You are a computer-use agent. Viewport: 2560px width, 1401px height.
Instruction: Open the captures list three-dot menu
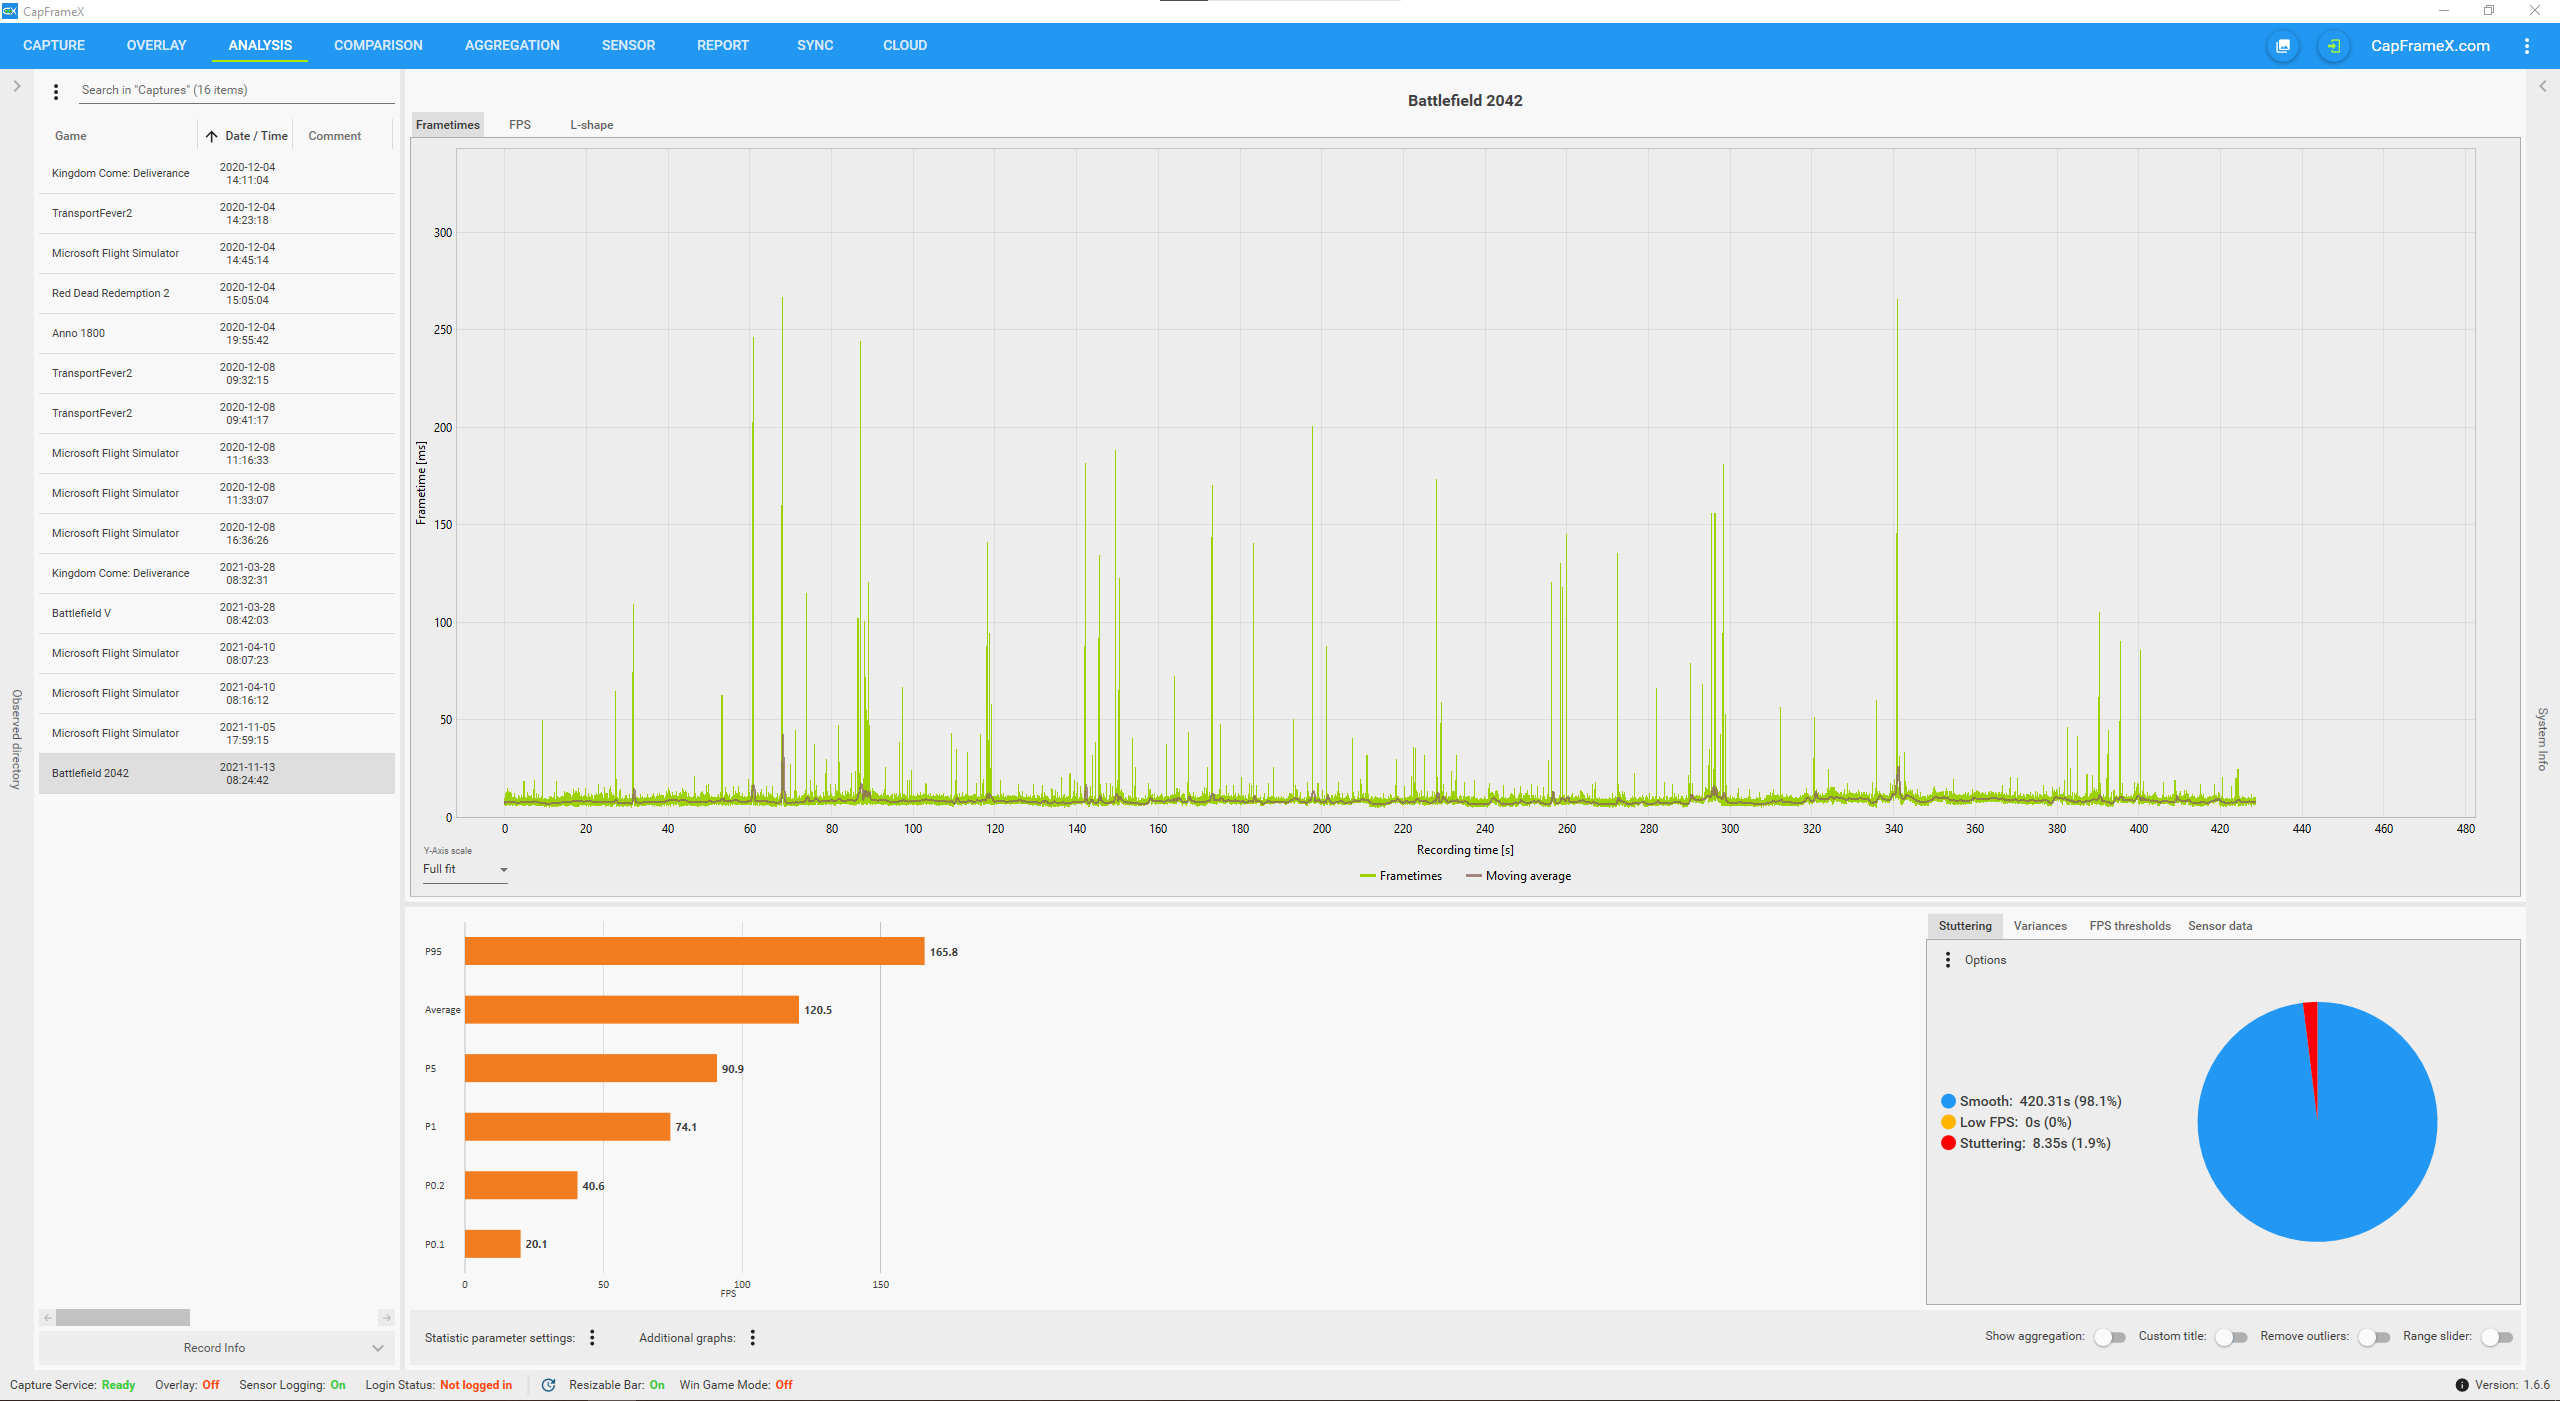56,91
